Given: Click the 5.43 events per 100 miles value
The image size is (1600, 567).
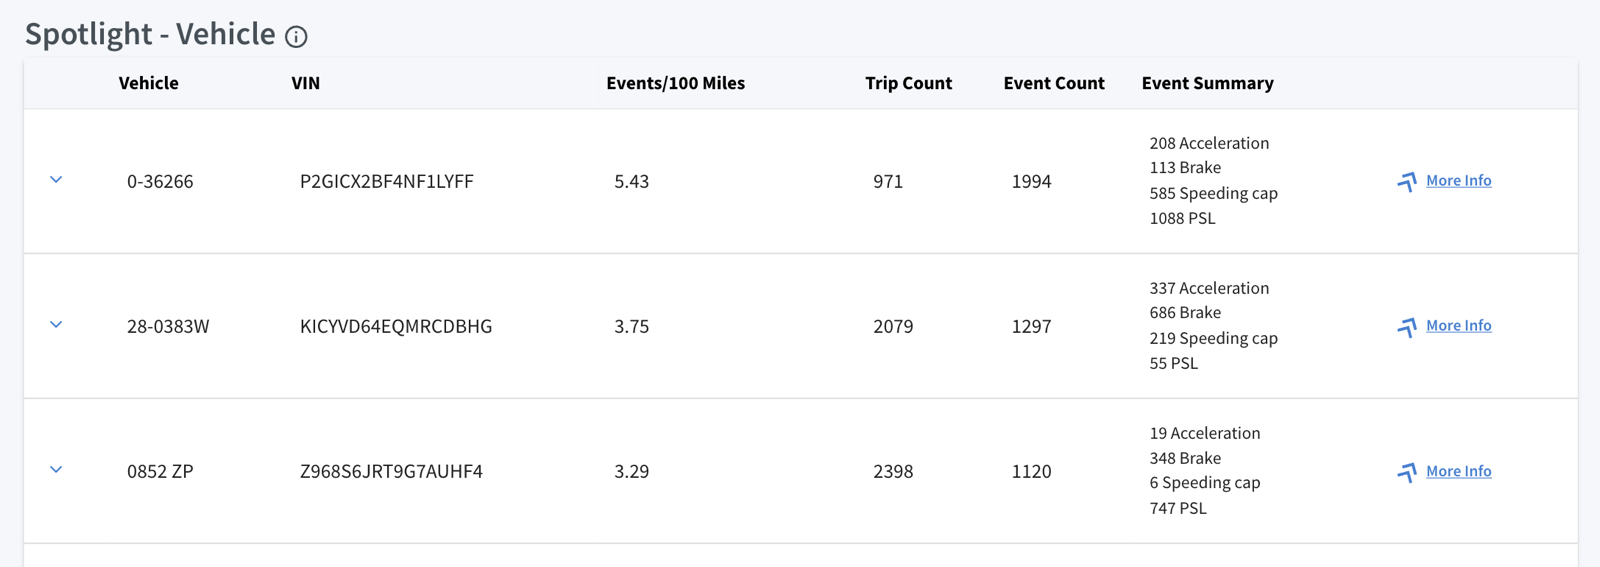Looking at the screenshot, I should (632, 181).
